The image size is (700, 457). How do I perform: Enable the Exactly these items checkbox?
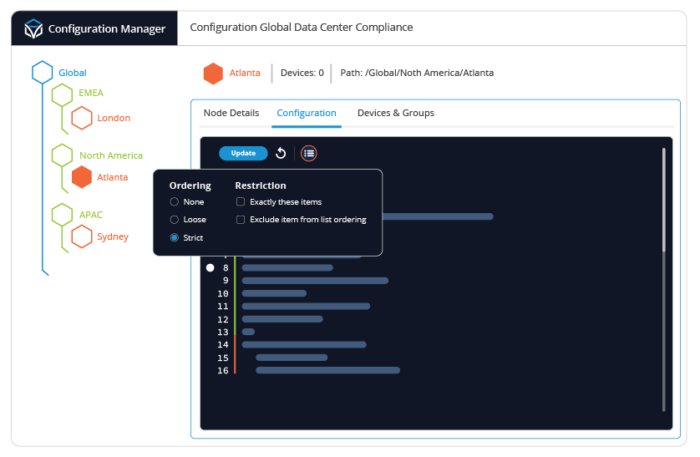241,202
